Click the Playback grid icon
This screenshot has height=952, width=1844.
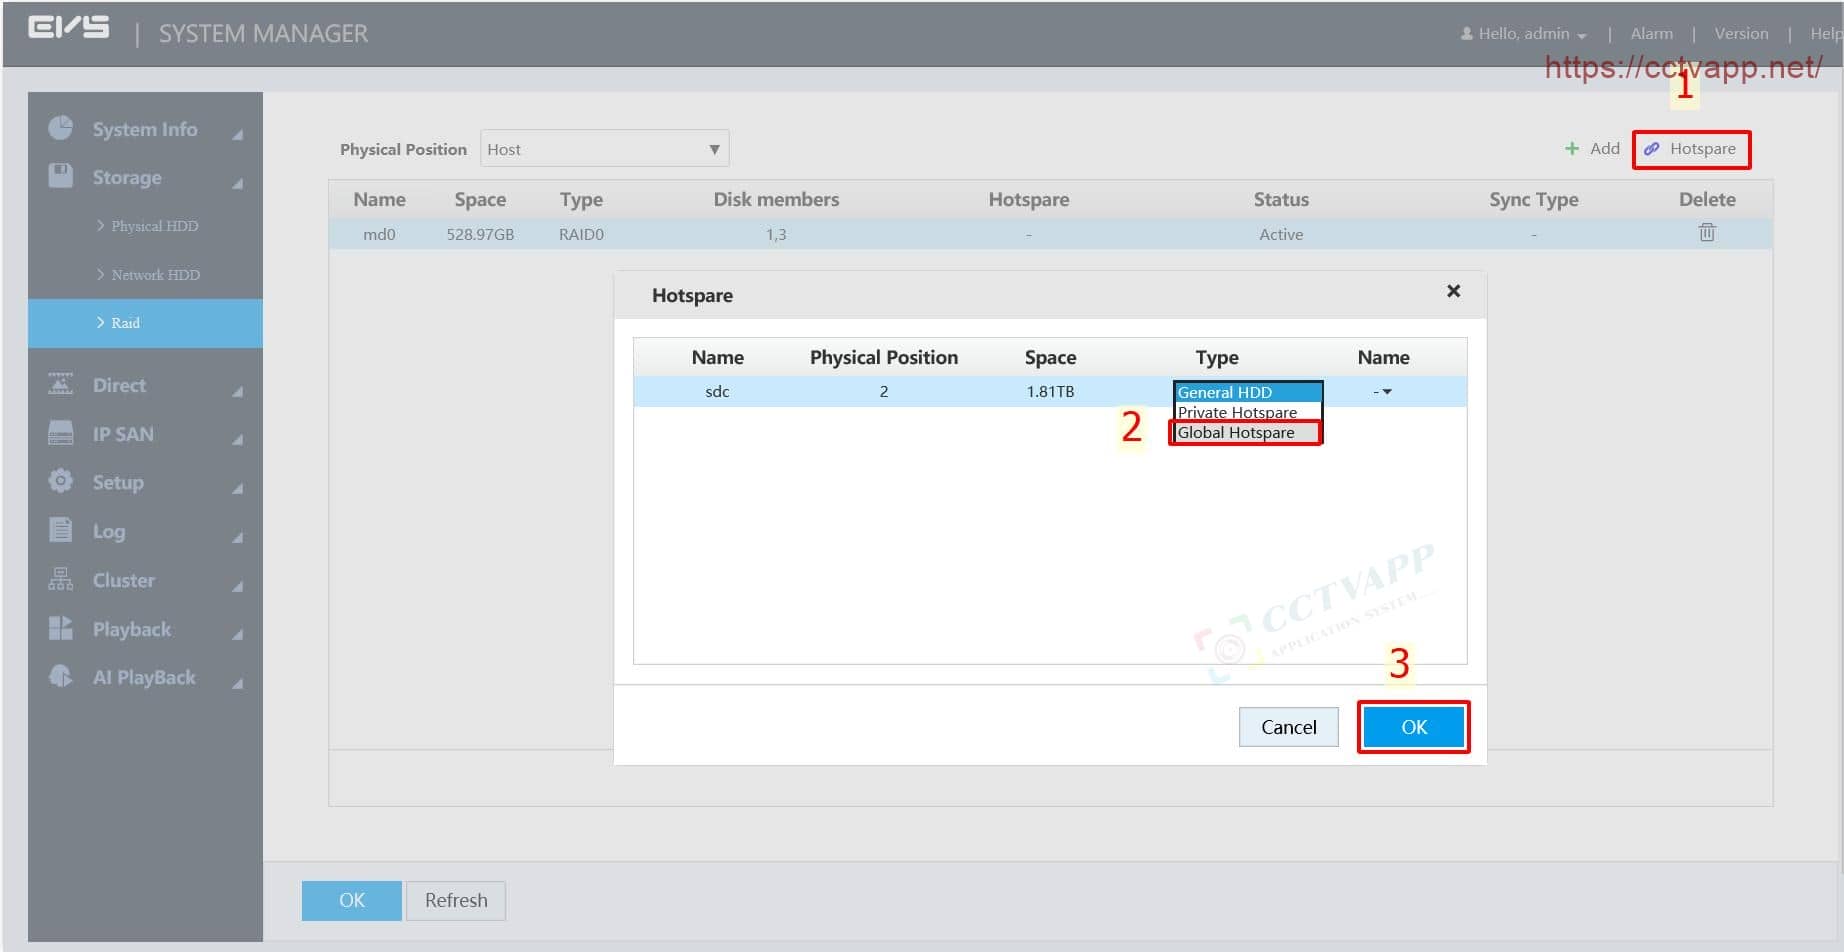[61, 628]
